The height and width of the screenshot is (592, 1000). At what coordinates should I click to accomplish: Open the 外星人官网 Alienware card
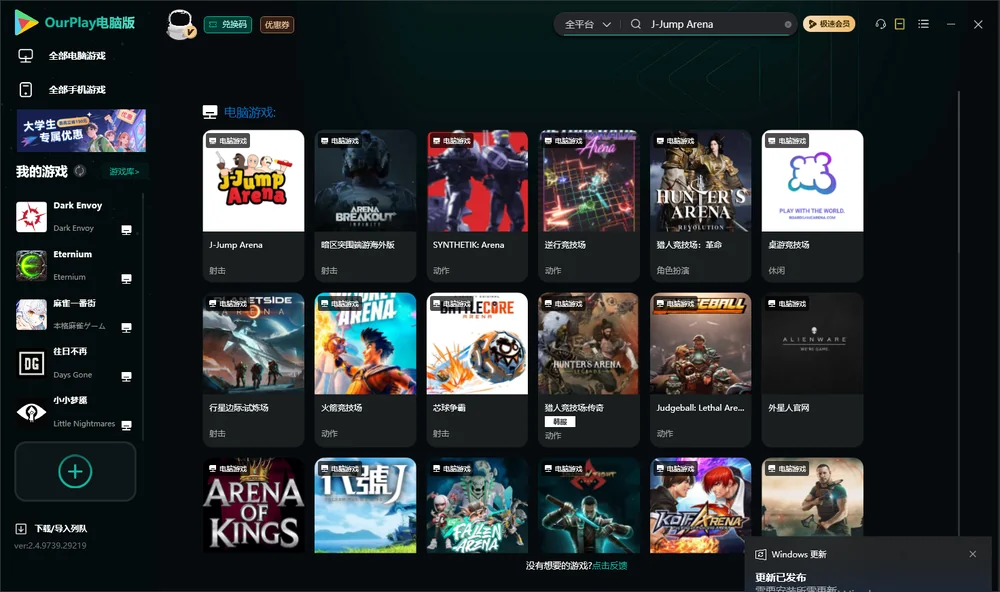pos(812,369)
